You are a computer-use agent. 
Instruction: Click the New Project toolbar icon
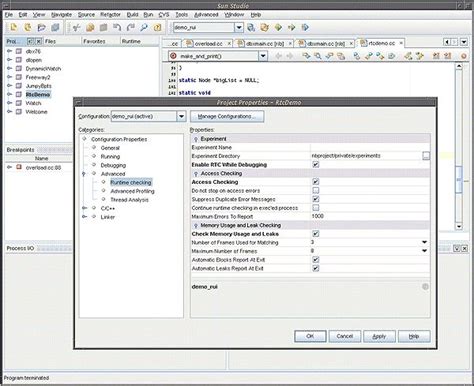pyautogui.click(x=28, y=27)
